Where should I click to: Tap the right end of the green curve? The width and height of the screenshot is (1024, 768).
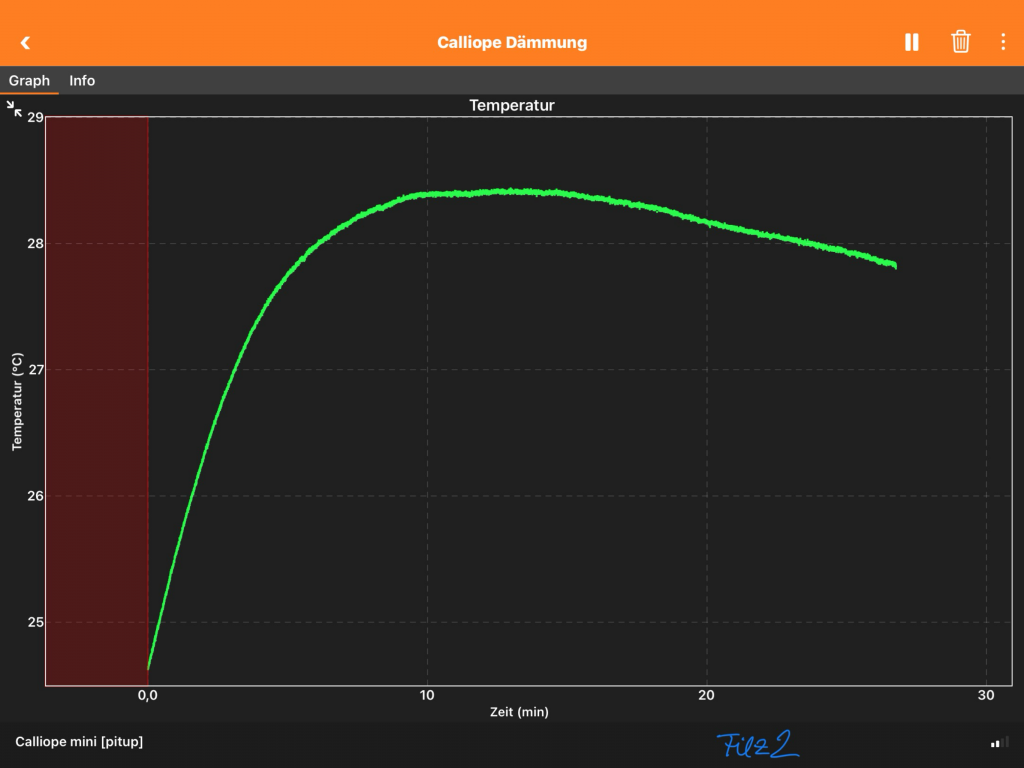click(893, 265)
